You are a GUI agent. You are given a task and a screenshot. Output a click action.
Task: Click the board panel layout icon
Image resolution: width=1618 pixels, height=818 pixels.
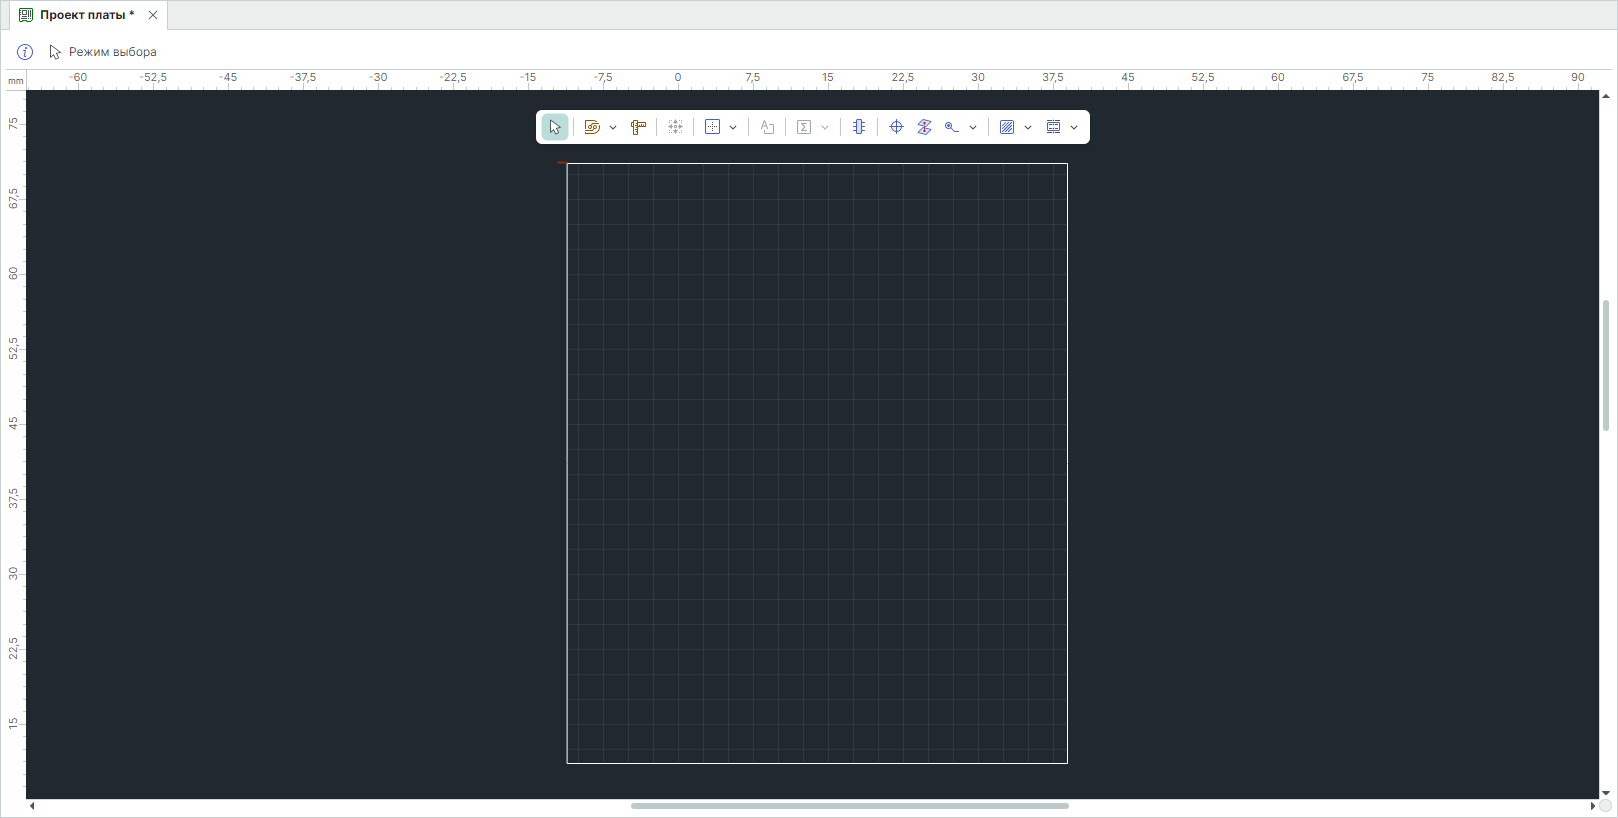(1053, 127)
